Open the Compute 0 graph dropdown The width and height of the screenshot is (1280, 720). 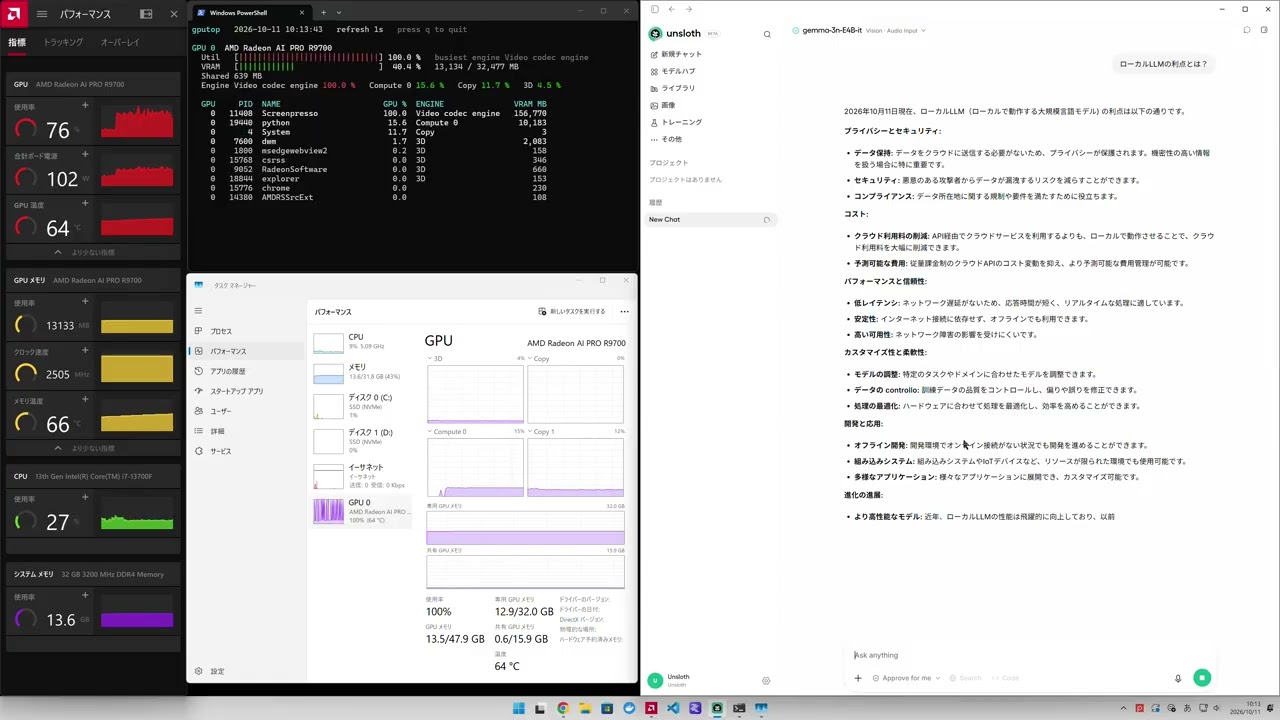click(x=447, y=431)
